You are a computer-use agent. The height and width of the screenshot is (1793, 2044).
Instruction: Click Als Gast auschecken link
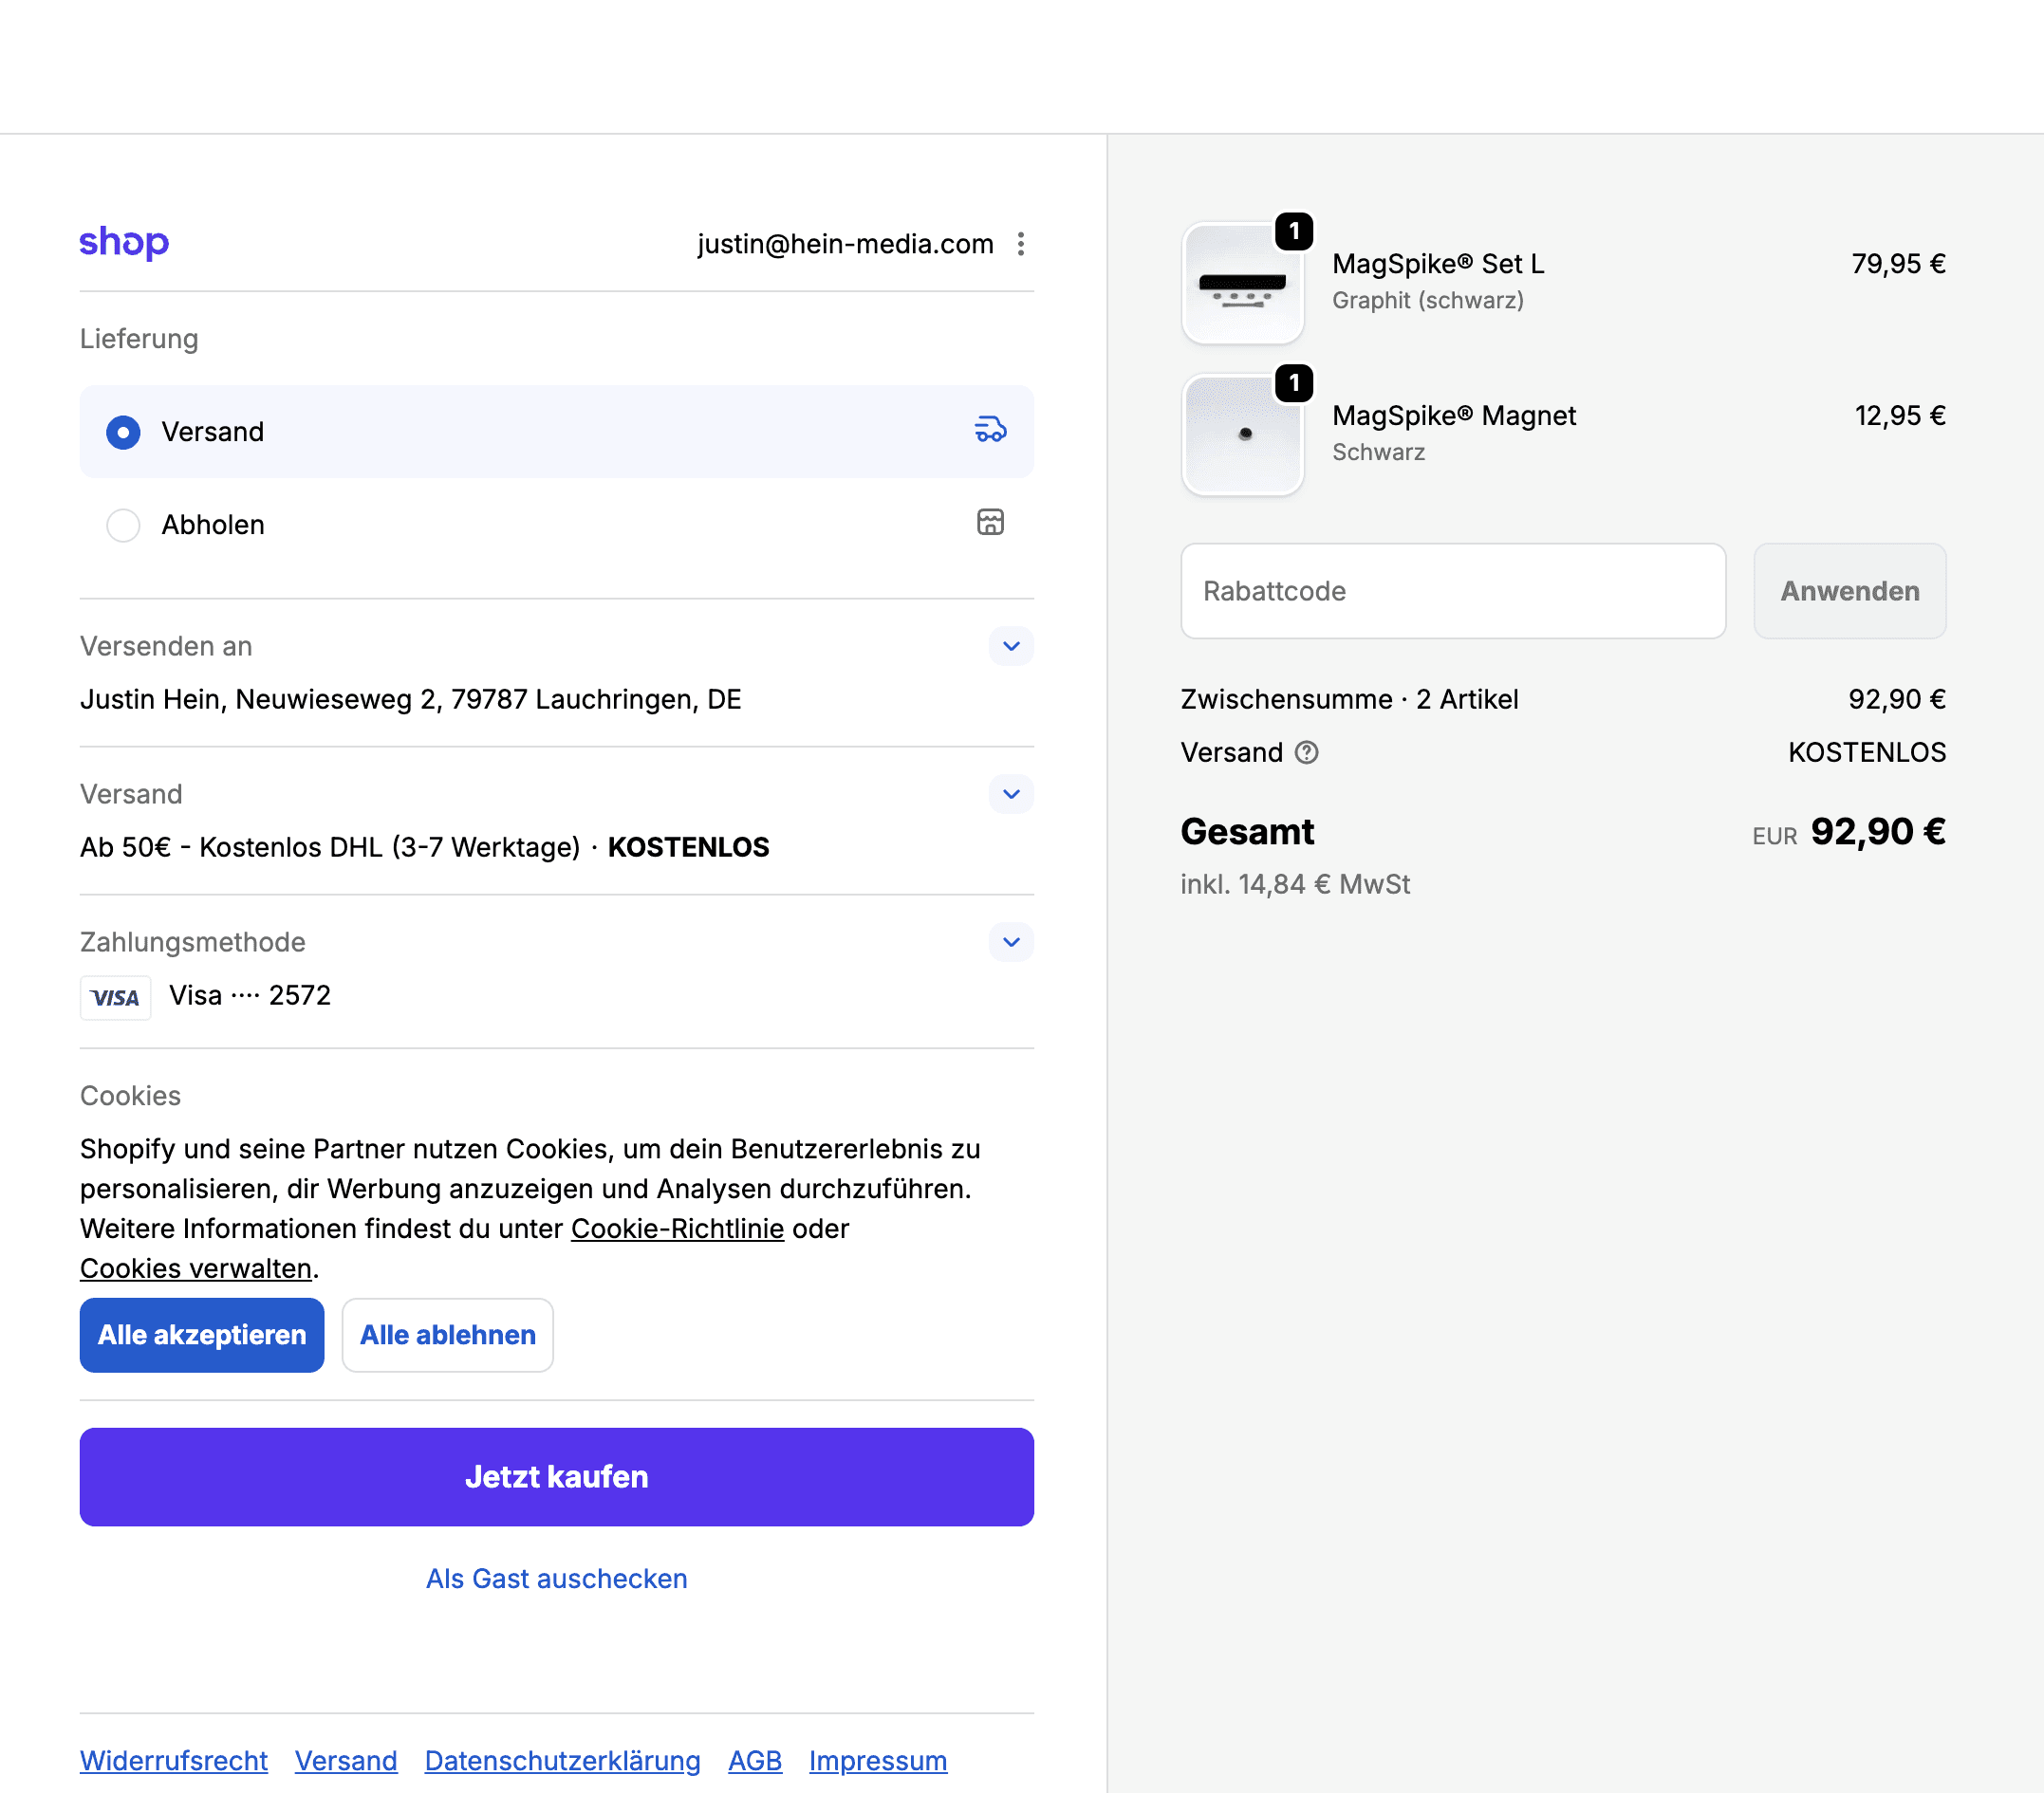556,1578
